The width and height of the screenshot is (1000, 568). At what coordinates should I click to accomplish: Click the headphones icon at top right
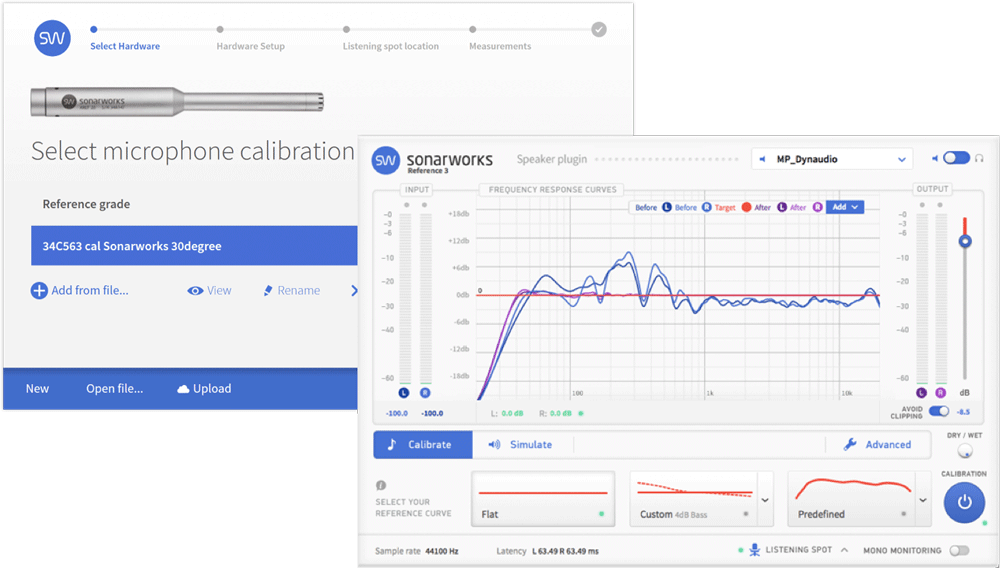tap(979, 158)
